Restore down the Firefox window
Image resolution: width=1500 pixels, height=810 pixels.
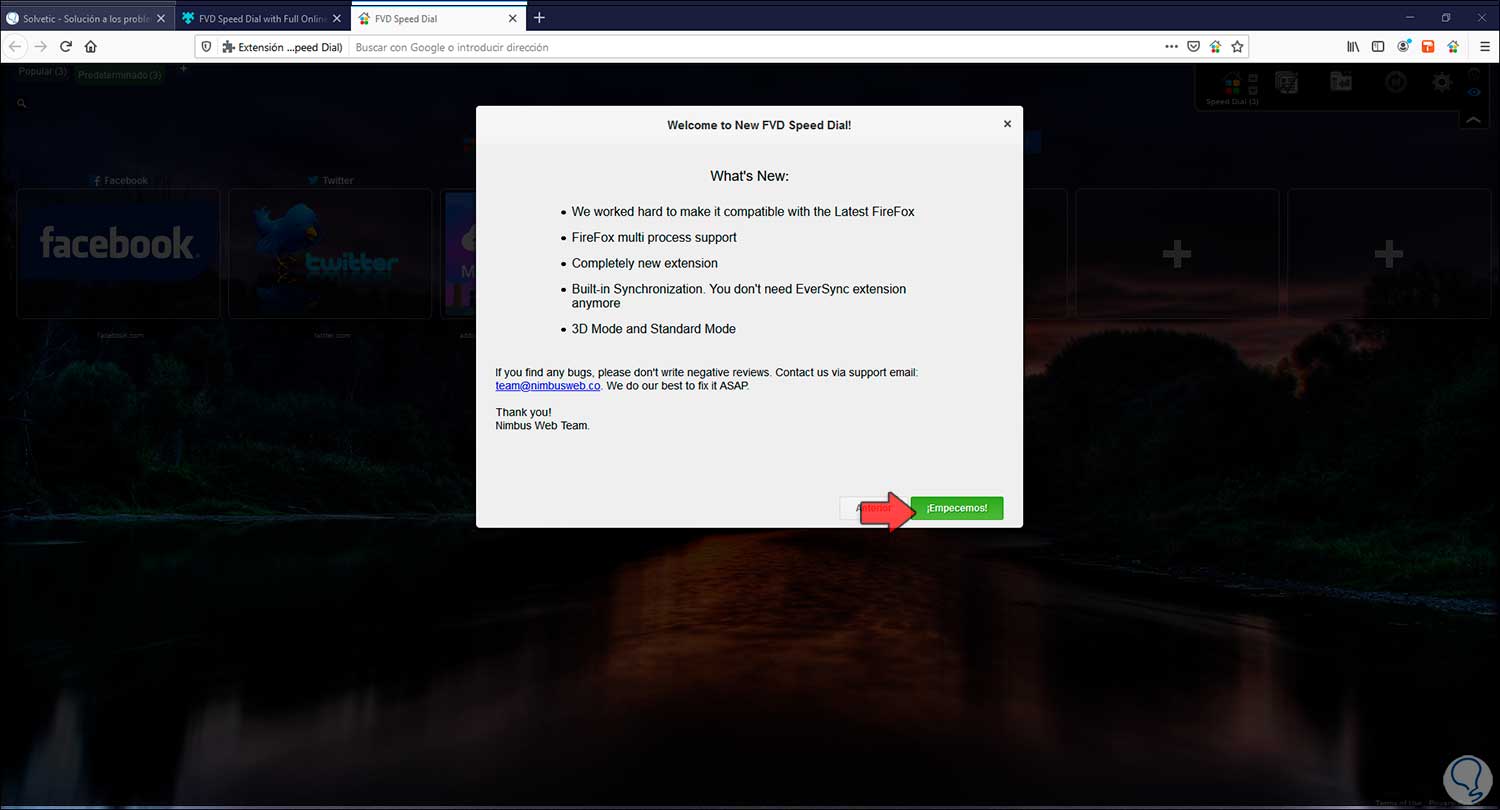(x=1445, y=17)
